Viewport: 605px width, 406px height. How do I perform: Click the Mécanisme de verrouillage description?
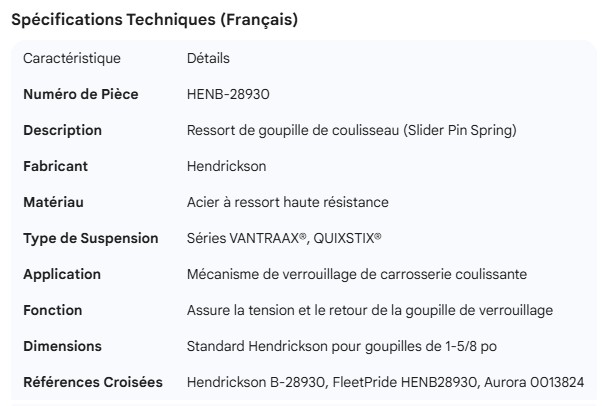tap(357, 274)
